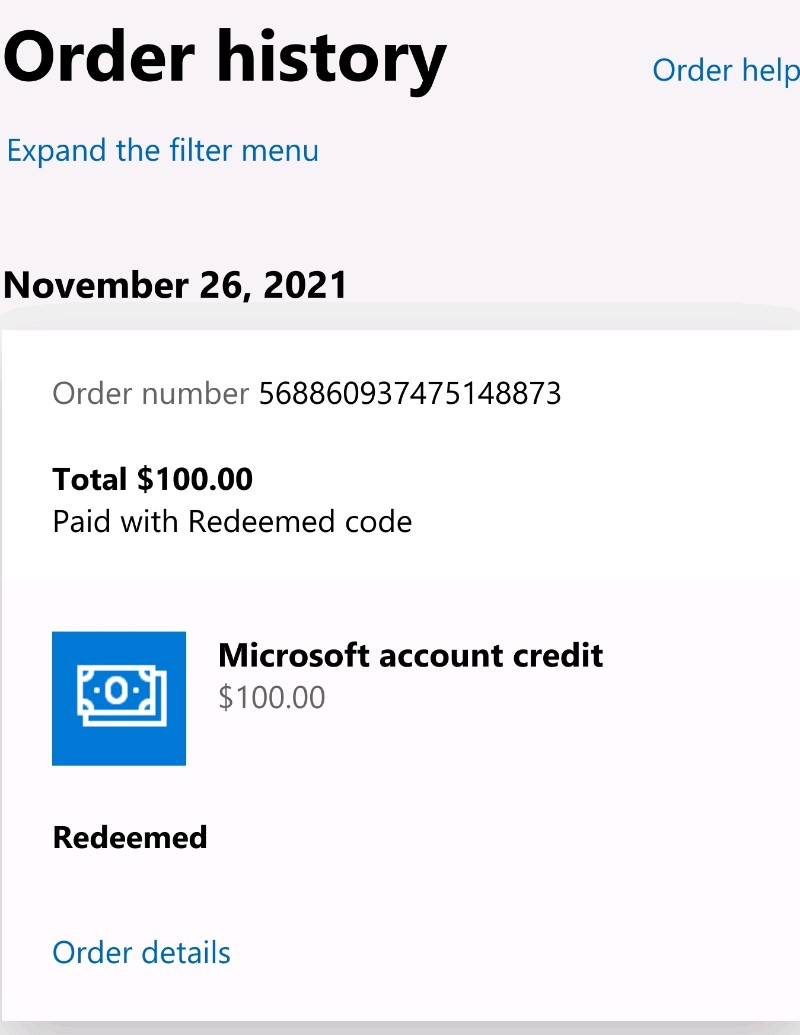
Task: Click the bold $100.00 total amount
Action: 195,480
